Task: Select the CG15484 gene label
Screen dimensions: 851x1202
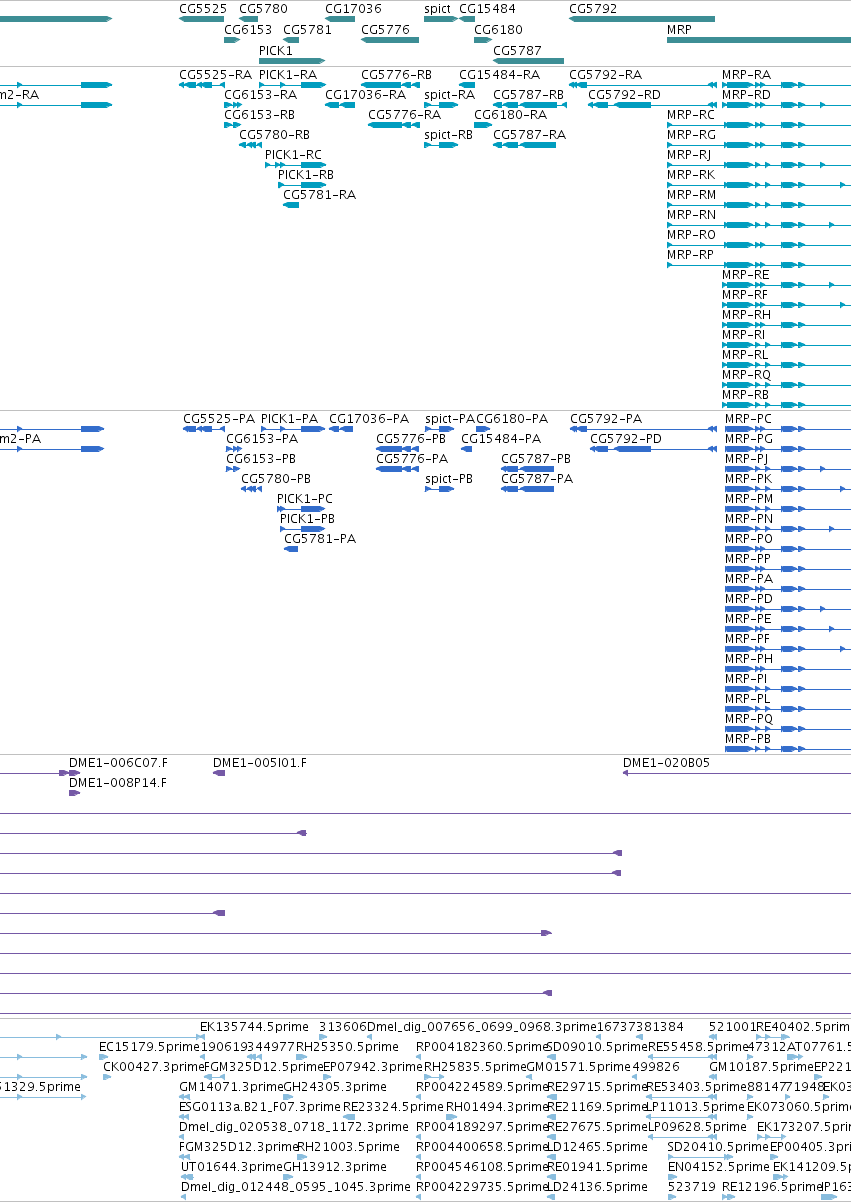Action: pyautogui.click(x=487, y=8)
